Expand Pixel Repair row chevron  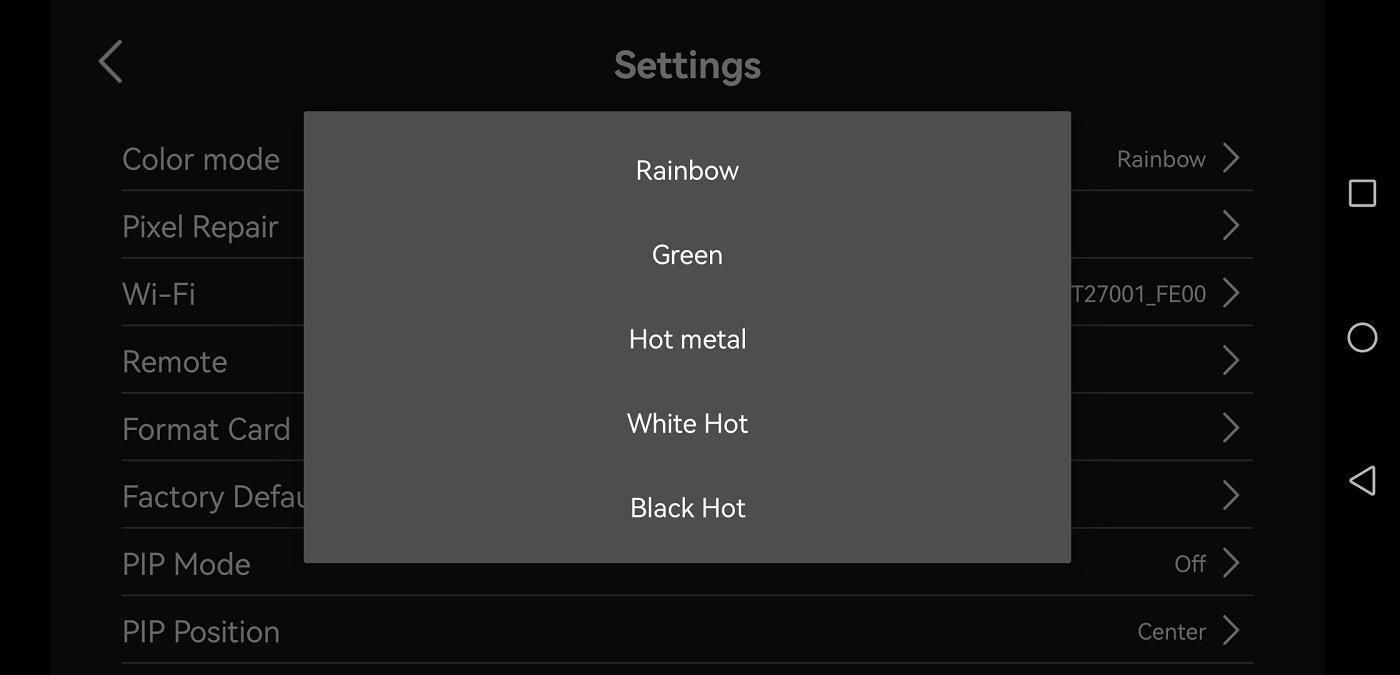(1231, 226)
